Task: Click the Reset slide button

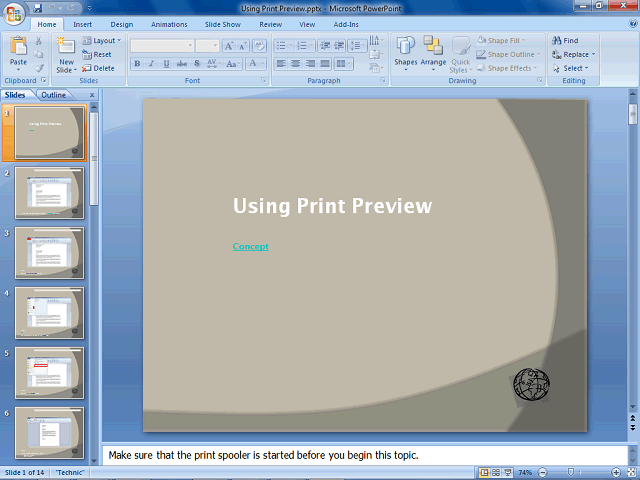Action: 97,54
